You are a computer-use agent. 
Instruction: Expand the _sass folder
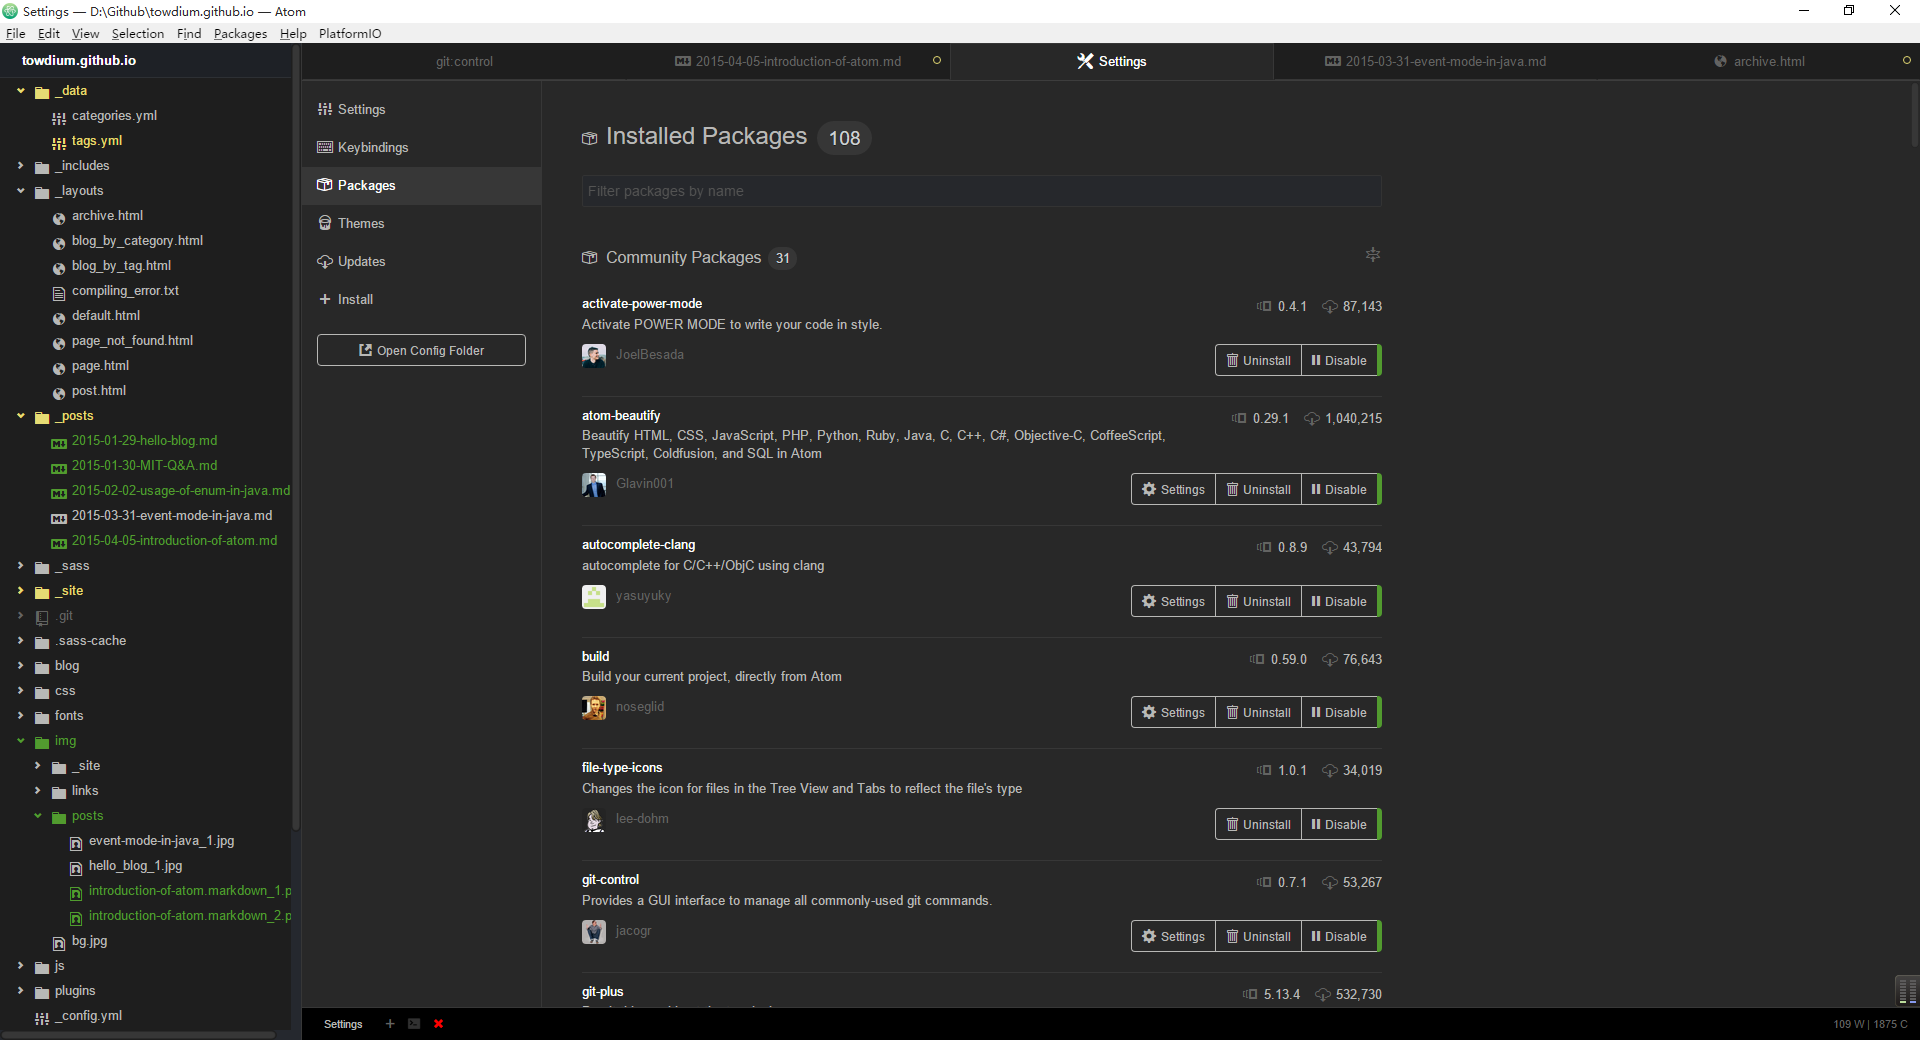(x=21, y=566)
